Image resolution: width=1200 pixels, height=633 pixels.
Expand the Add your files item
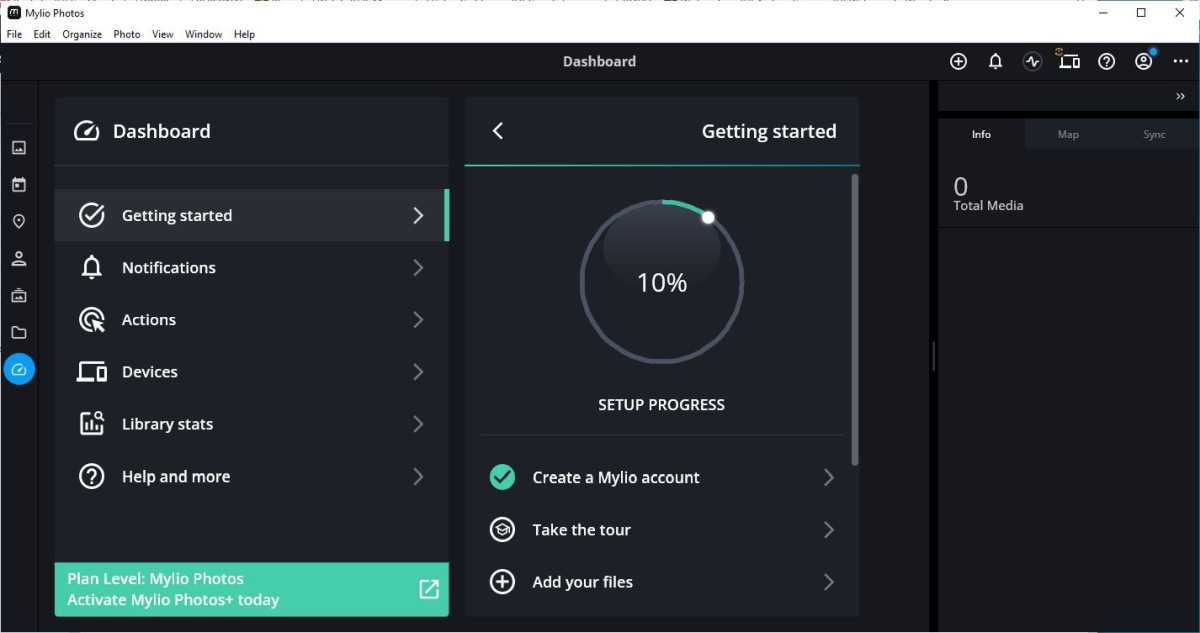coord(662,581)
